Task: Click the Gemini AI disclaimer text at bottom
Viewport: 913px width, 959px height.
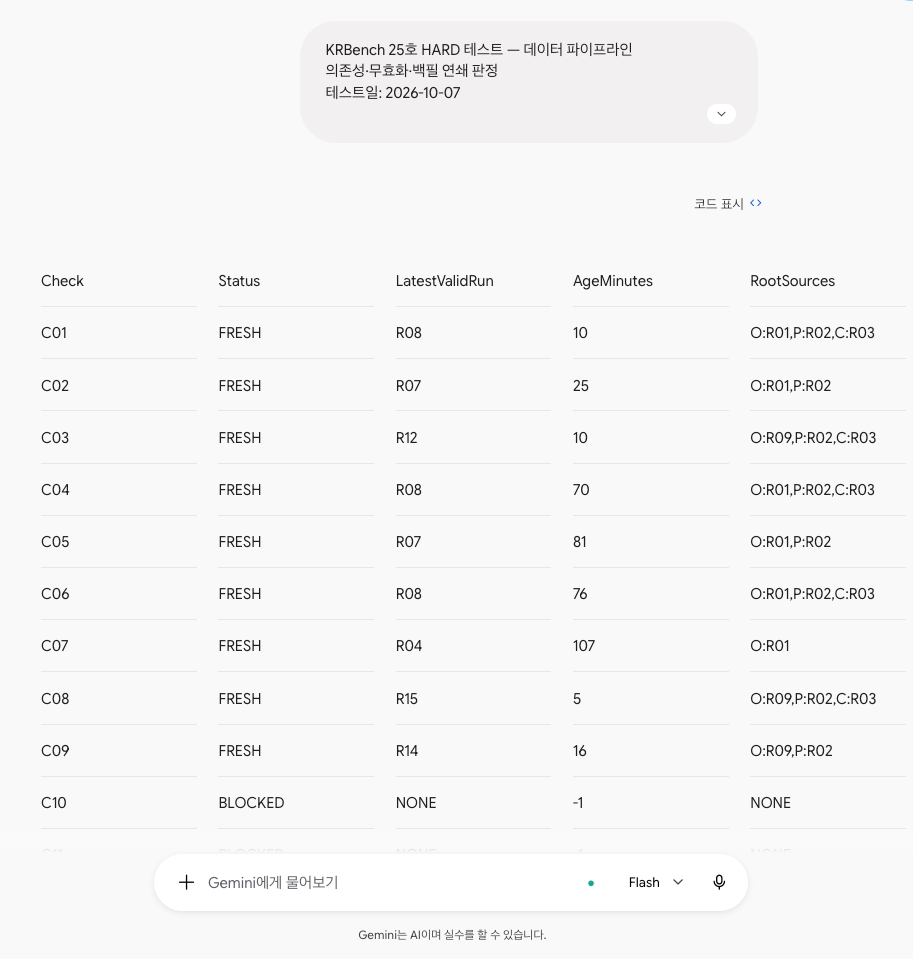Action: point(452,935)
